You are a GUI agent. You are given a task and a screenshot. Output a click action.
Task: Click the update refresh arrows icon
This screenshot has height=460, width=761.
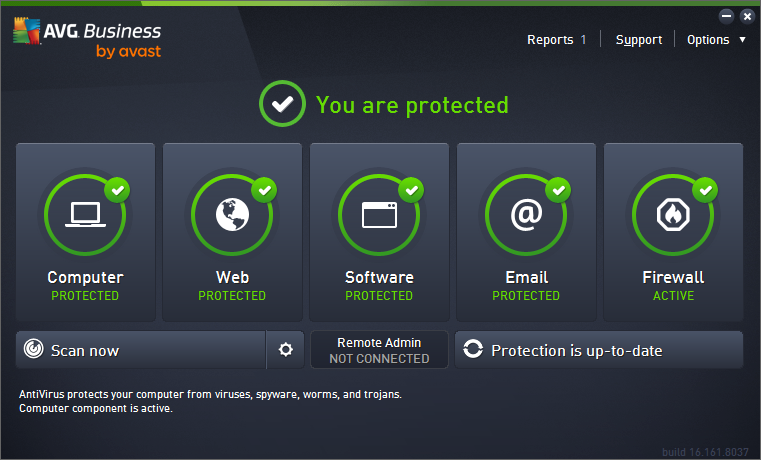[x=473, y=350]
